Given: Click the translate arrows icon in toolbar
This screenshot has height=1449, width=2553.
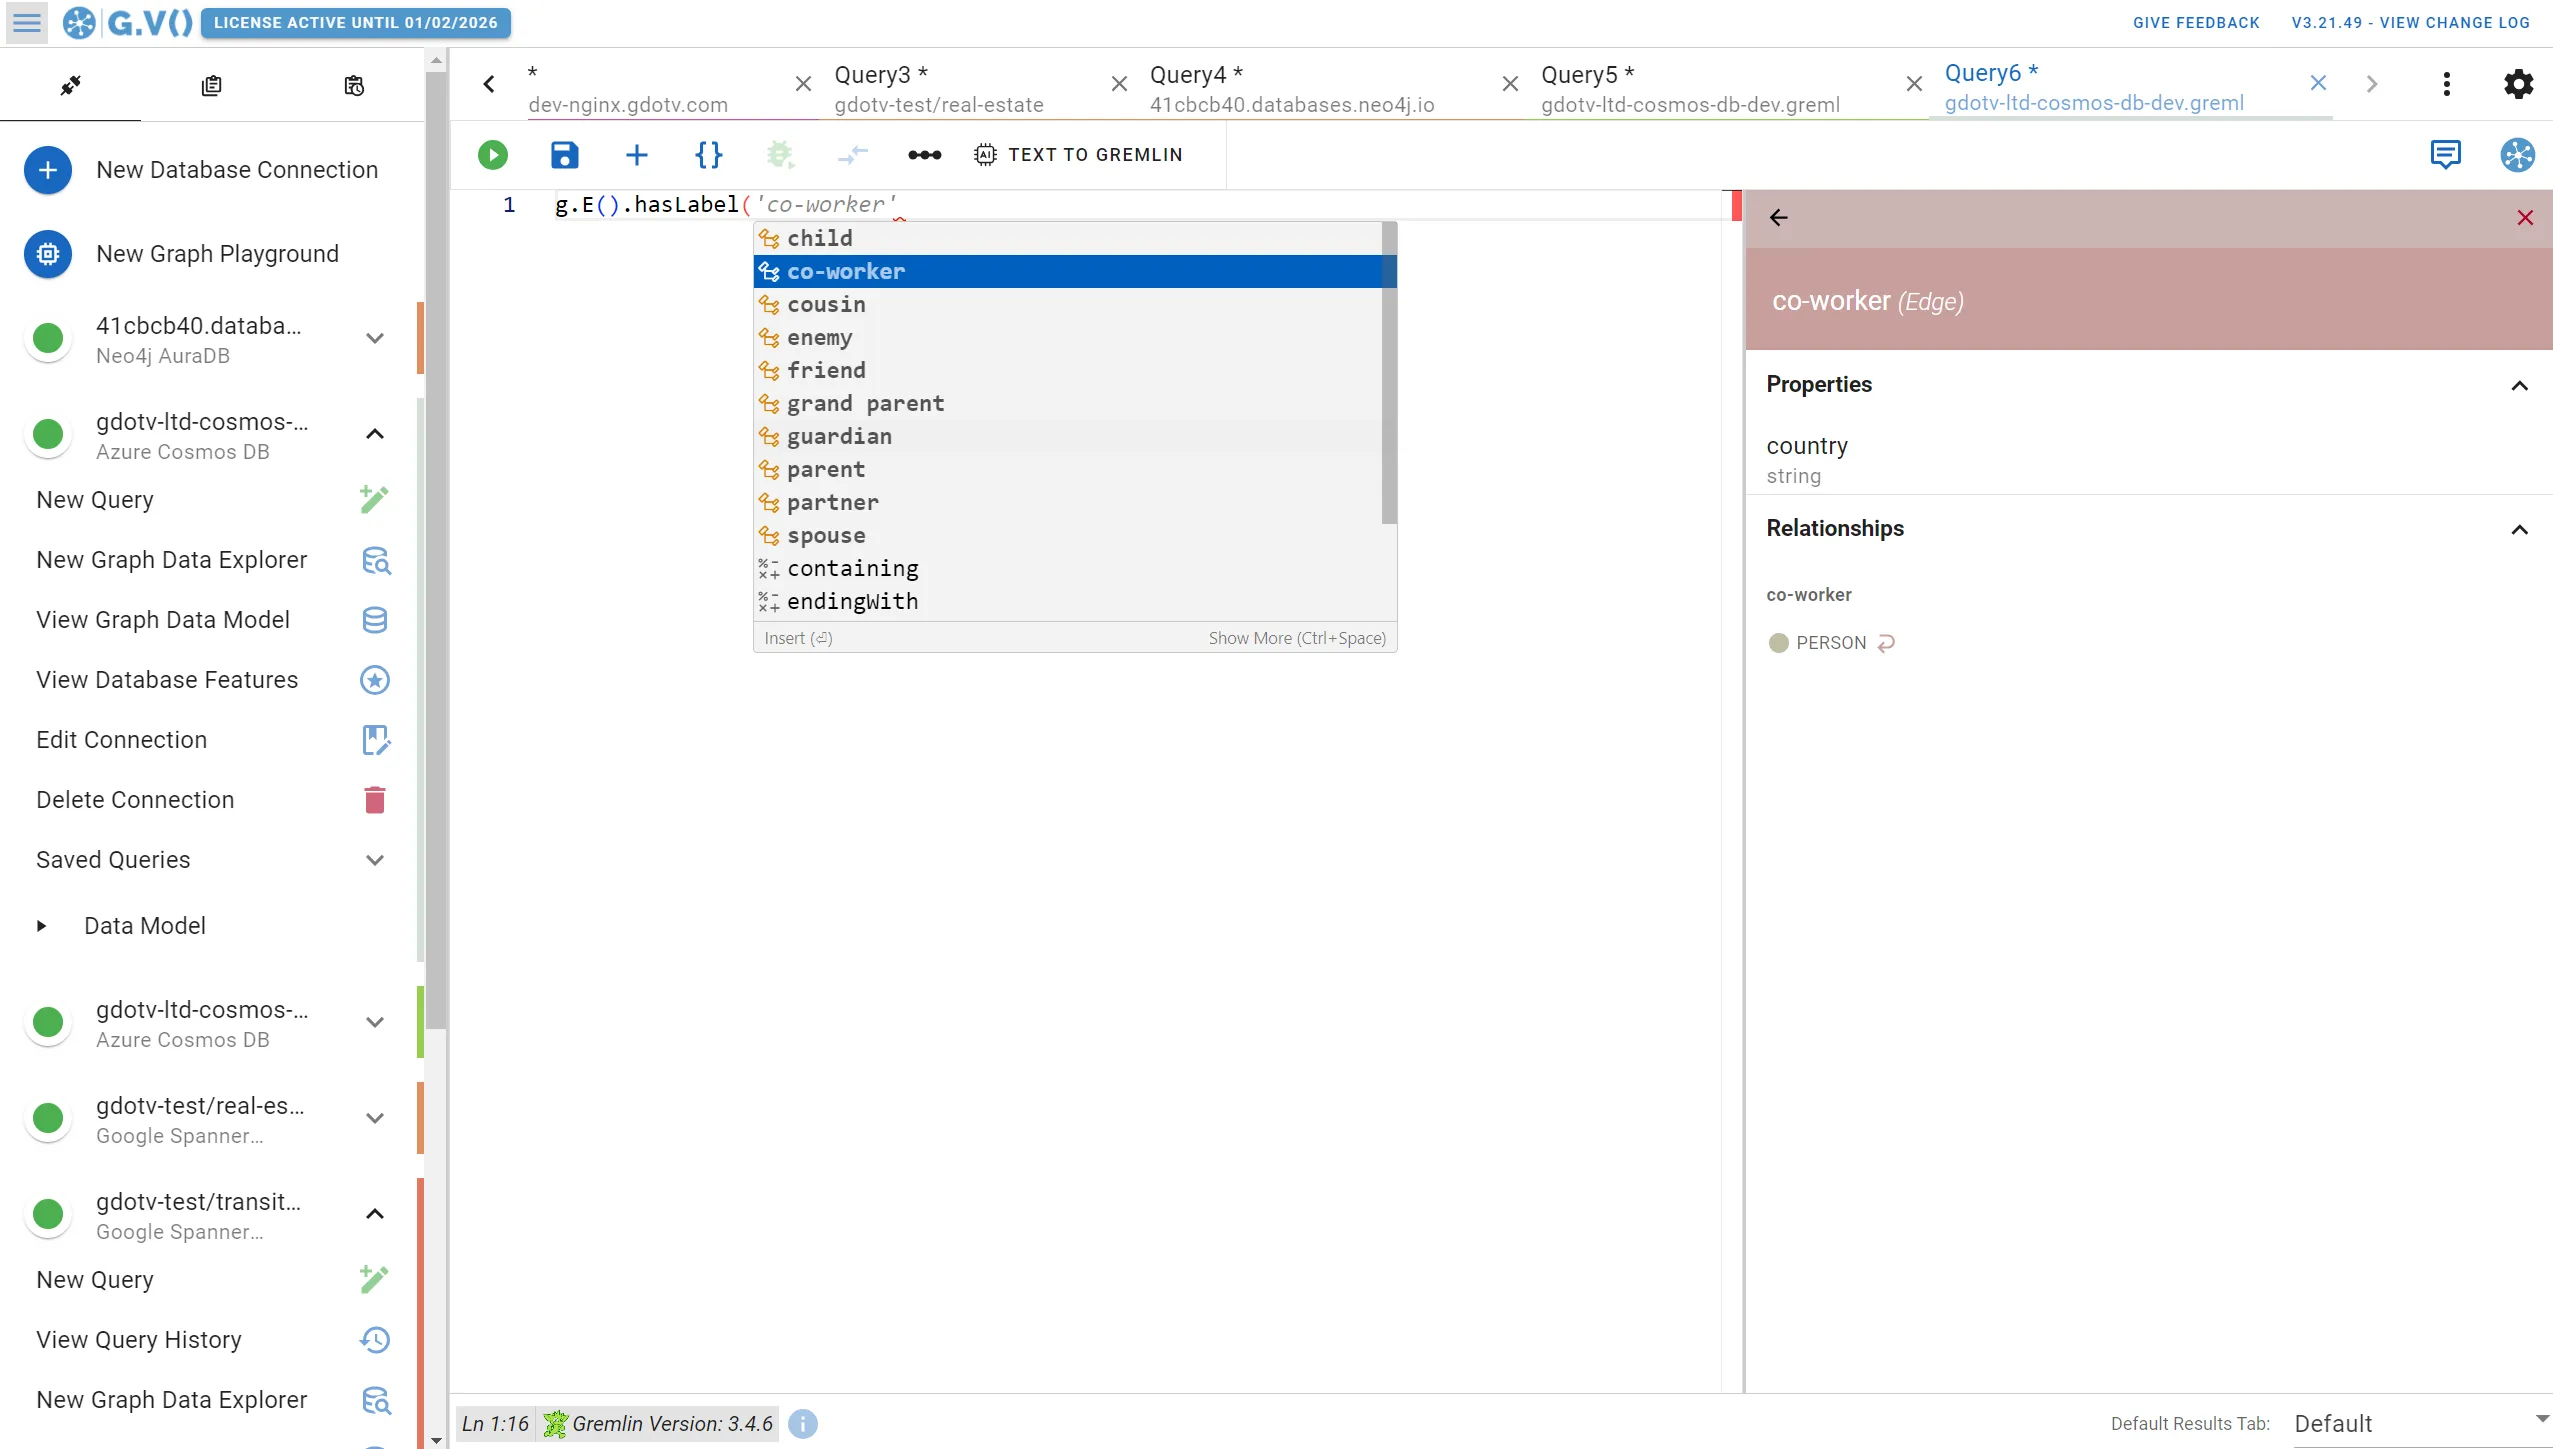Looking at the screenshot, I should pyautogui.click(x=852, y=155).
